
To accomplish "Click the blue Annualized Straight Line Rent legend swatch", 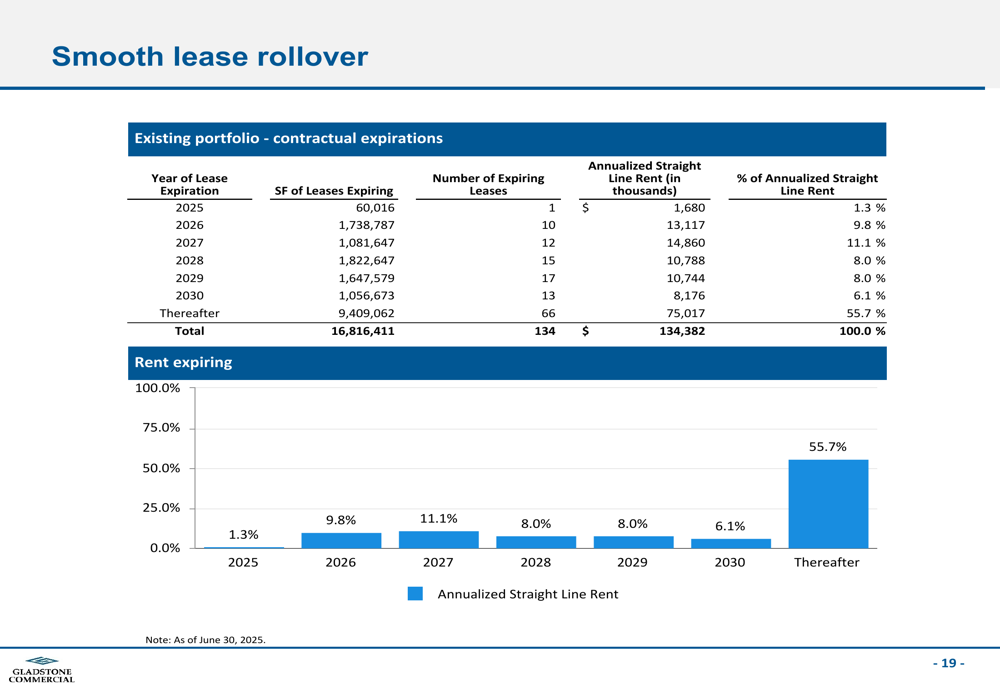I will 415,594.
